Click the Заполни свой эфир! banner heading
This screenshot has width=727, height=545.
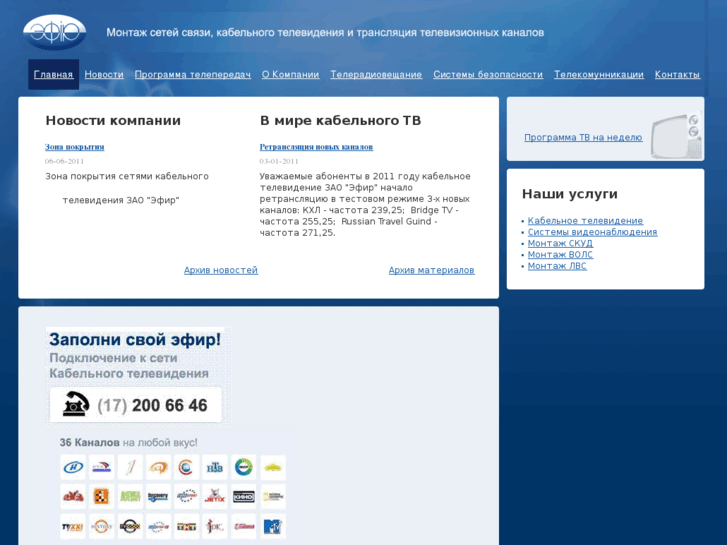[x=135, y=339]
